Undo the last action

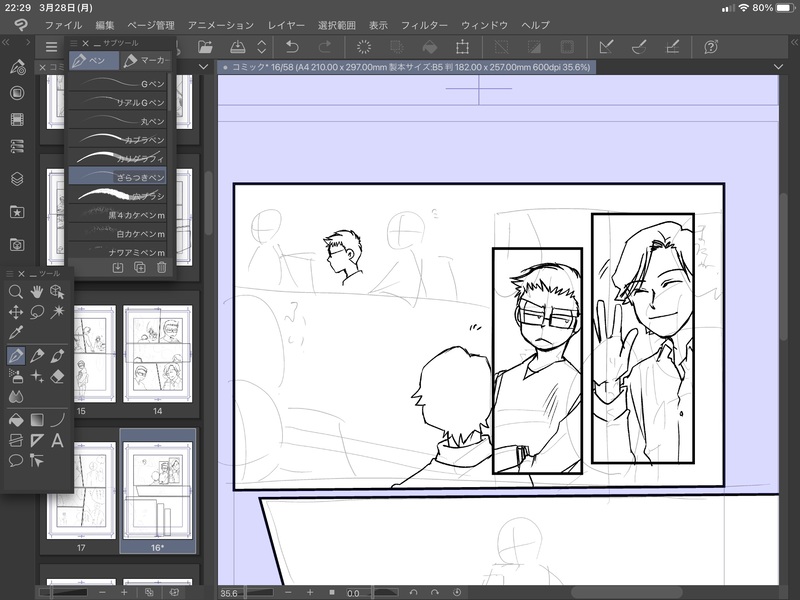click(292, 47)
